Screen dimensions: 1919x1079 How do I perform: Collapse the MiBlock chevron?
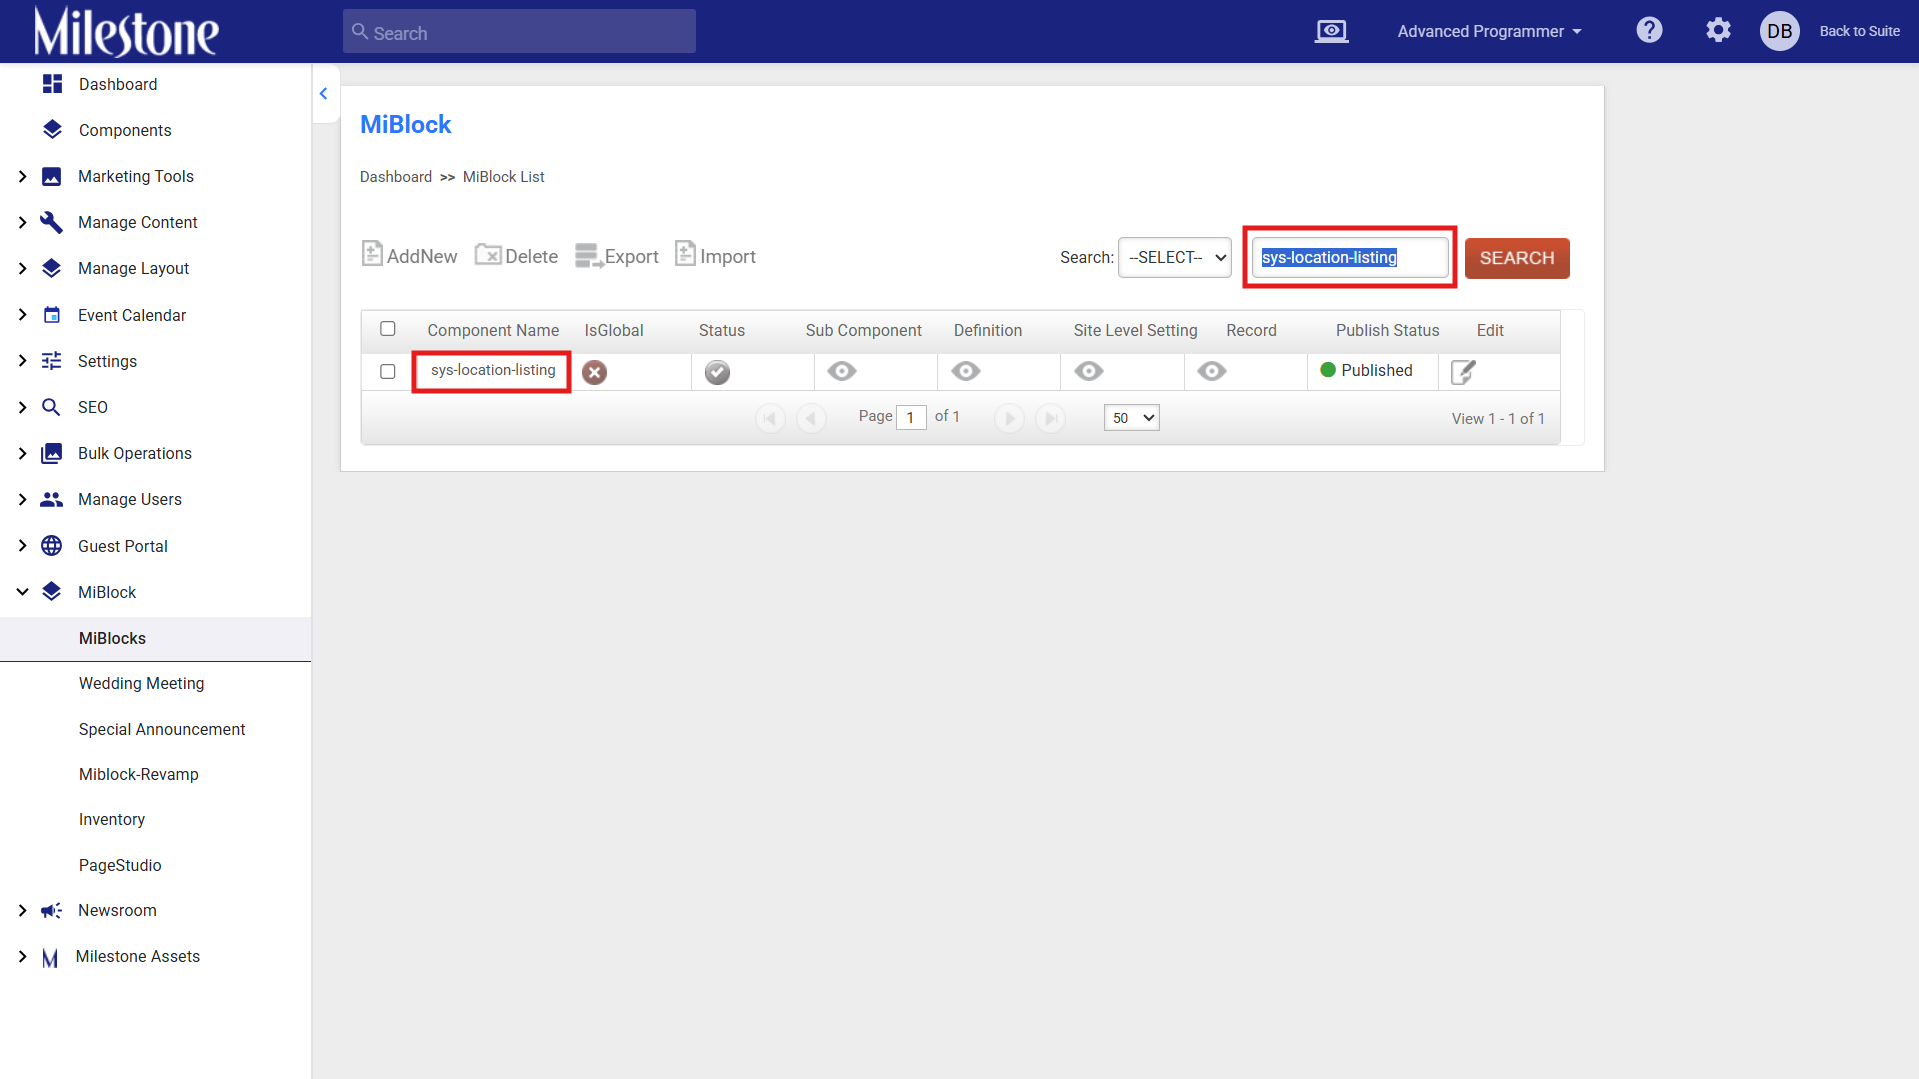point(22,592)
